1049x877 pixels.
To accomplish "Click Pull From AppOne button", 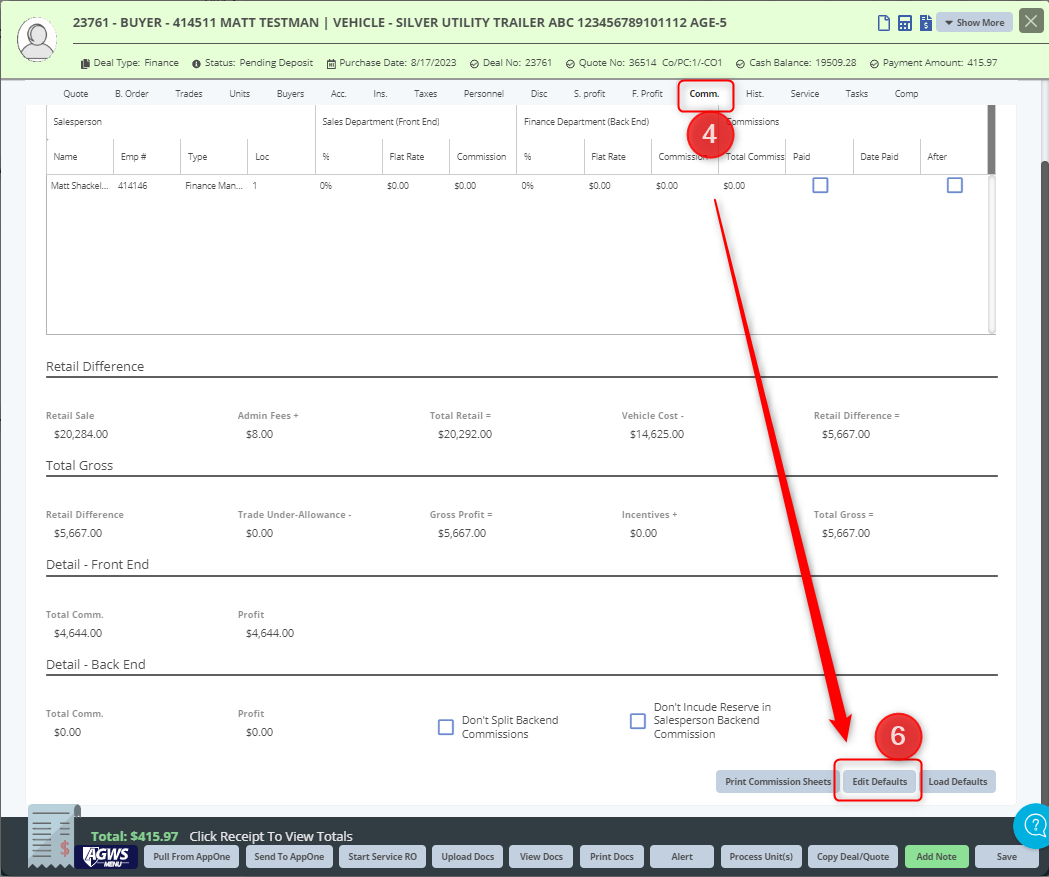I will tap(191, 856).
